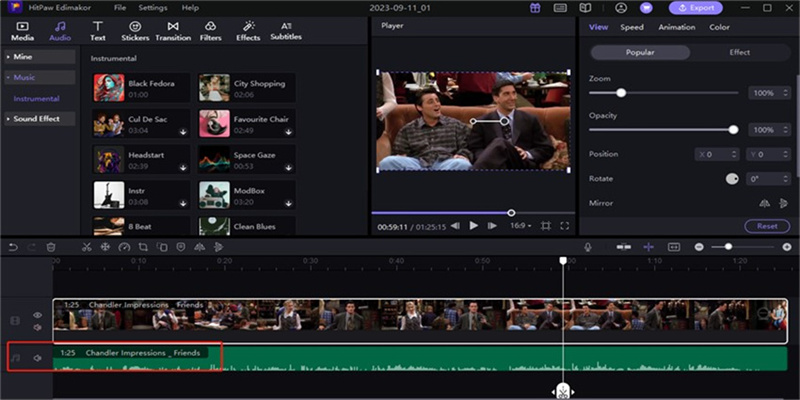Select the scissors split tool
Image resolution: width=800 pixels, height=400 pixels.
[86, 247]
